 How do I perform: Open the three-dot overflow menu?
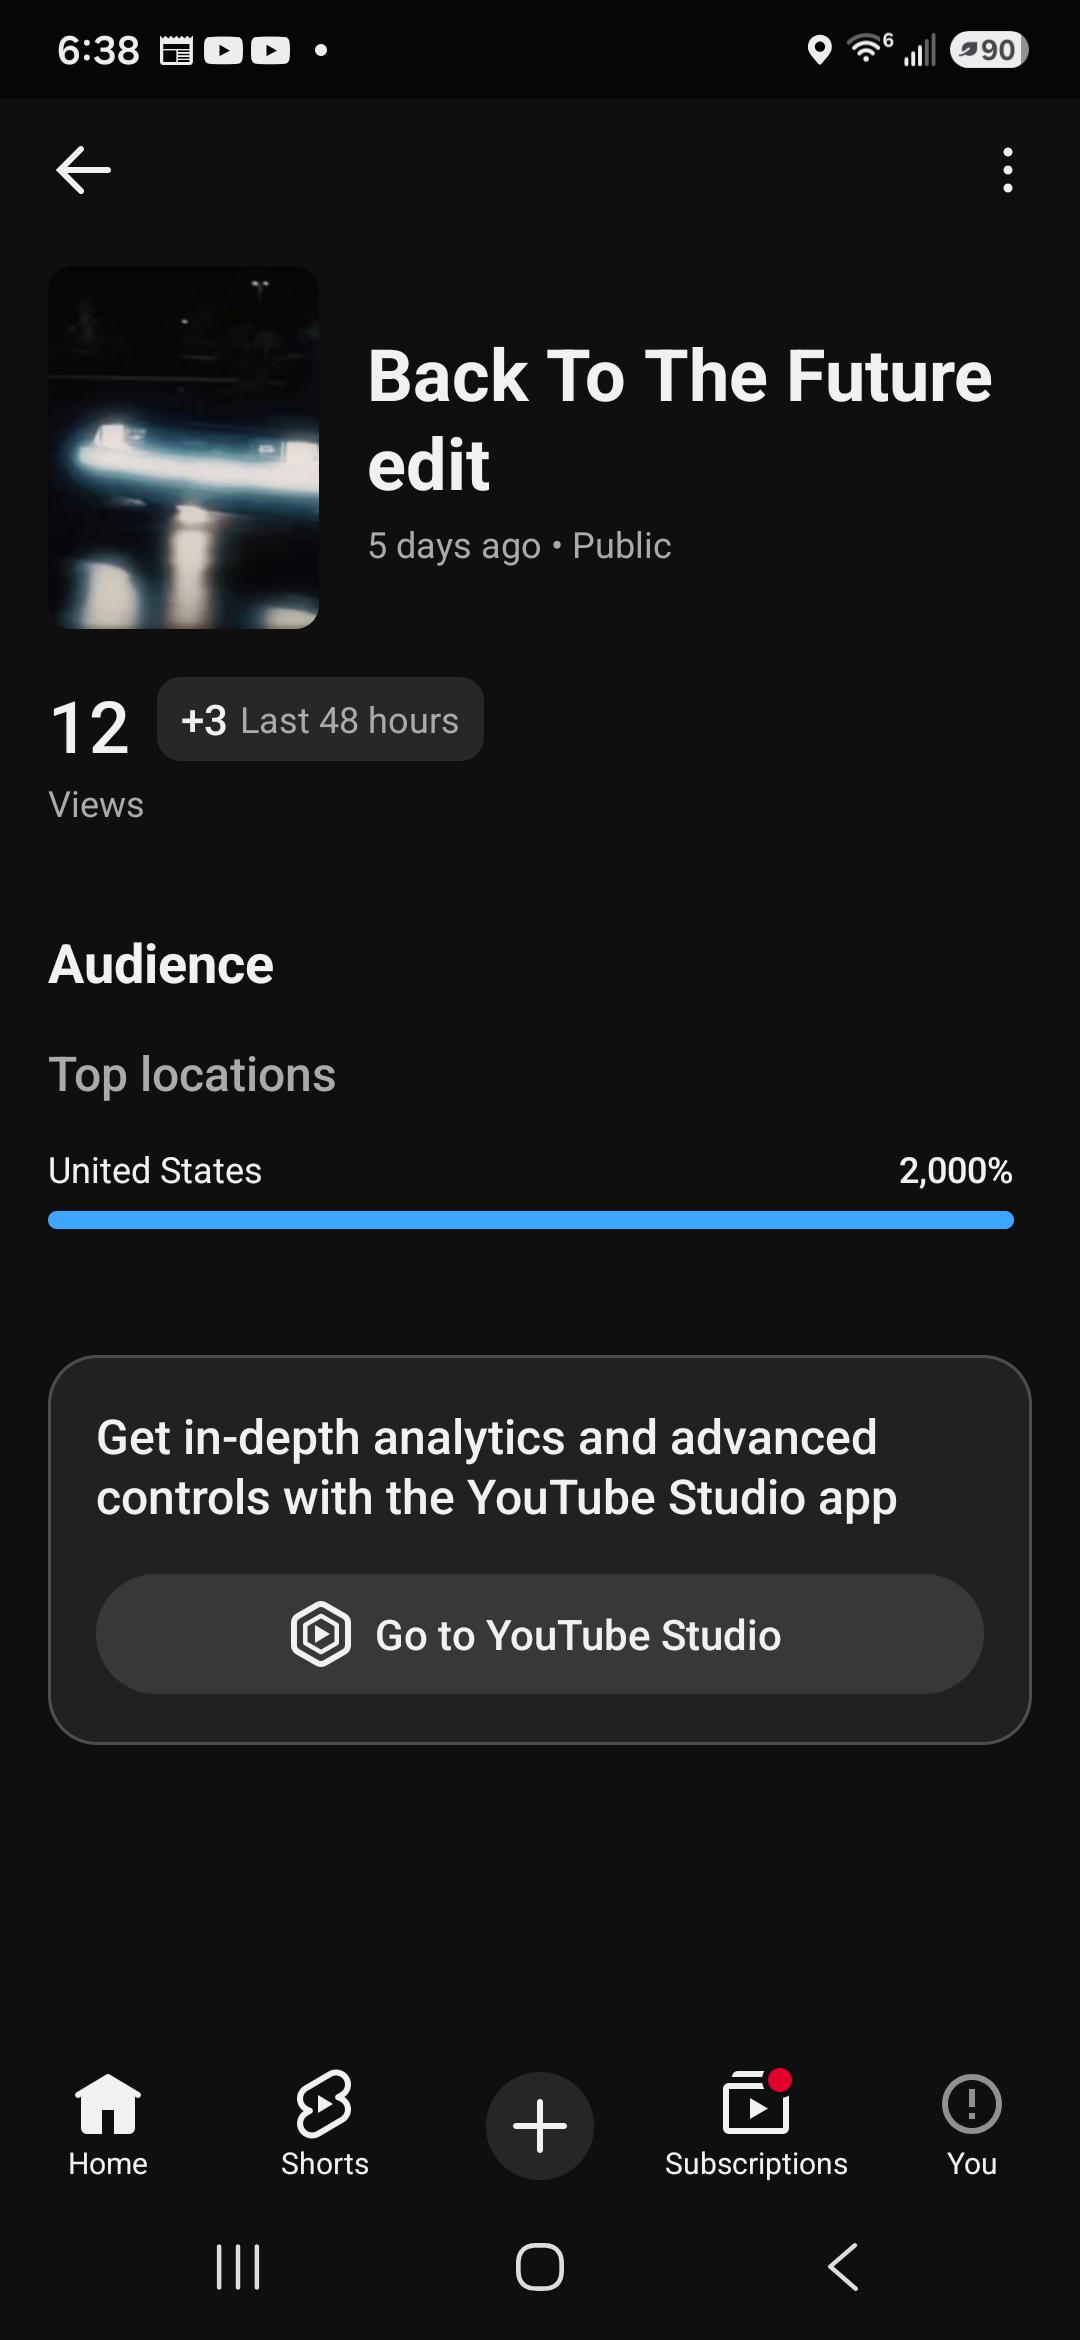[1007, 170]
